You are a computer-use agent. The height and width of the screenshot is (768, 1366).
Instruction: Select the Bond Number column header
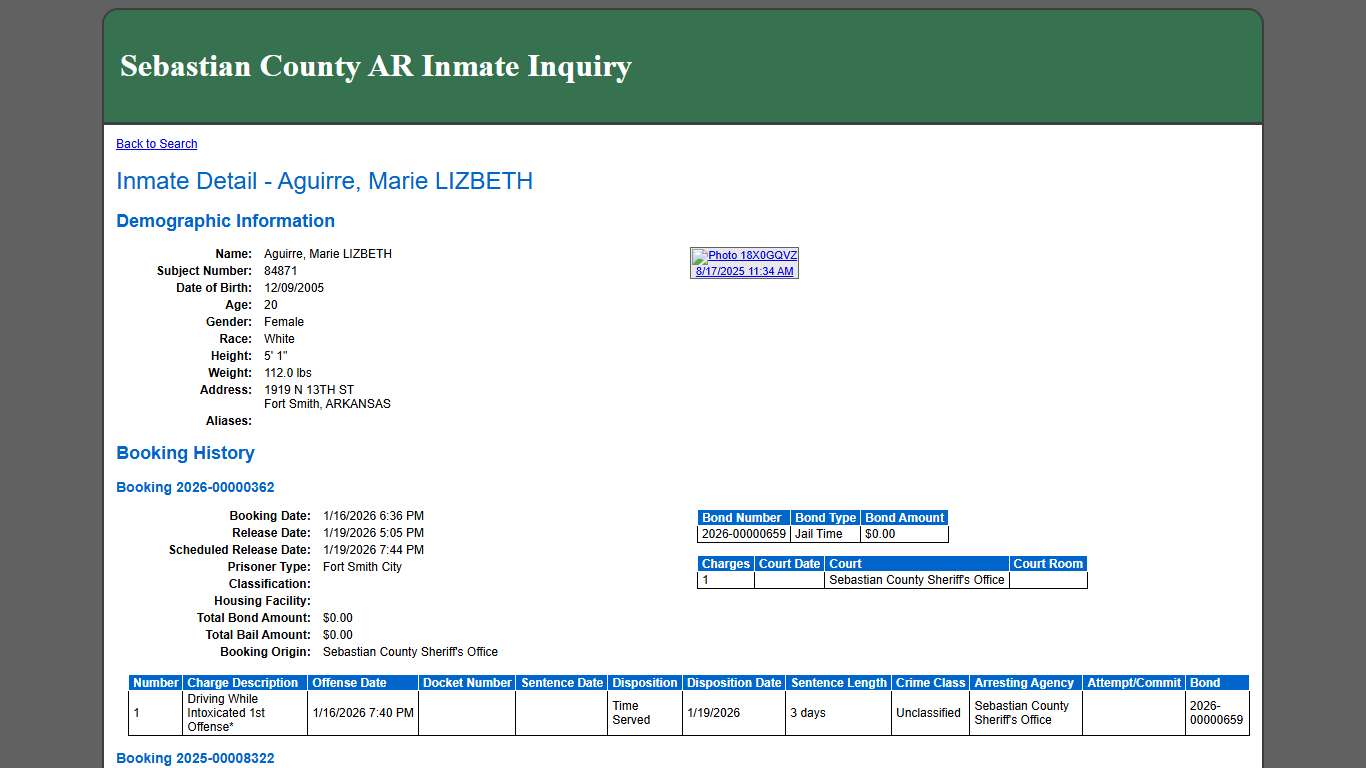click(x=742, y=517)
